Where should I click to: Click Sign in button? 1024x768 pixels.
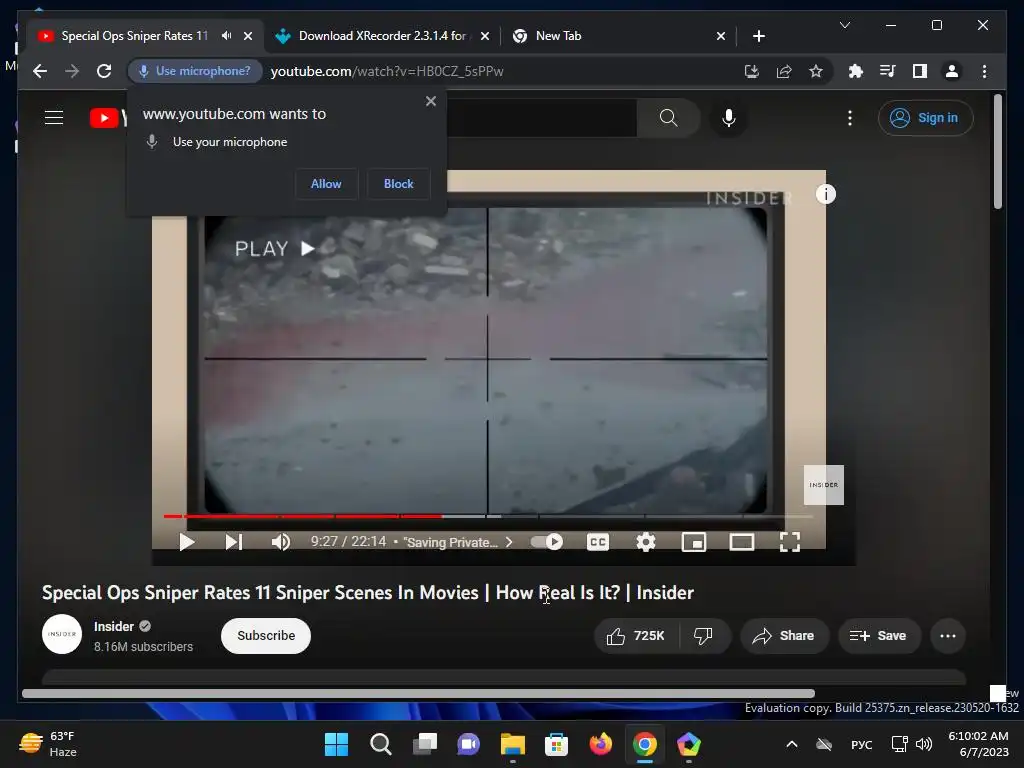coord(925,118)
